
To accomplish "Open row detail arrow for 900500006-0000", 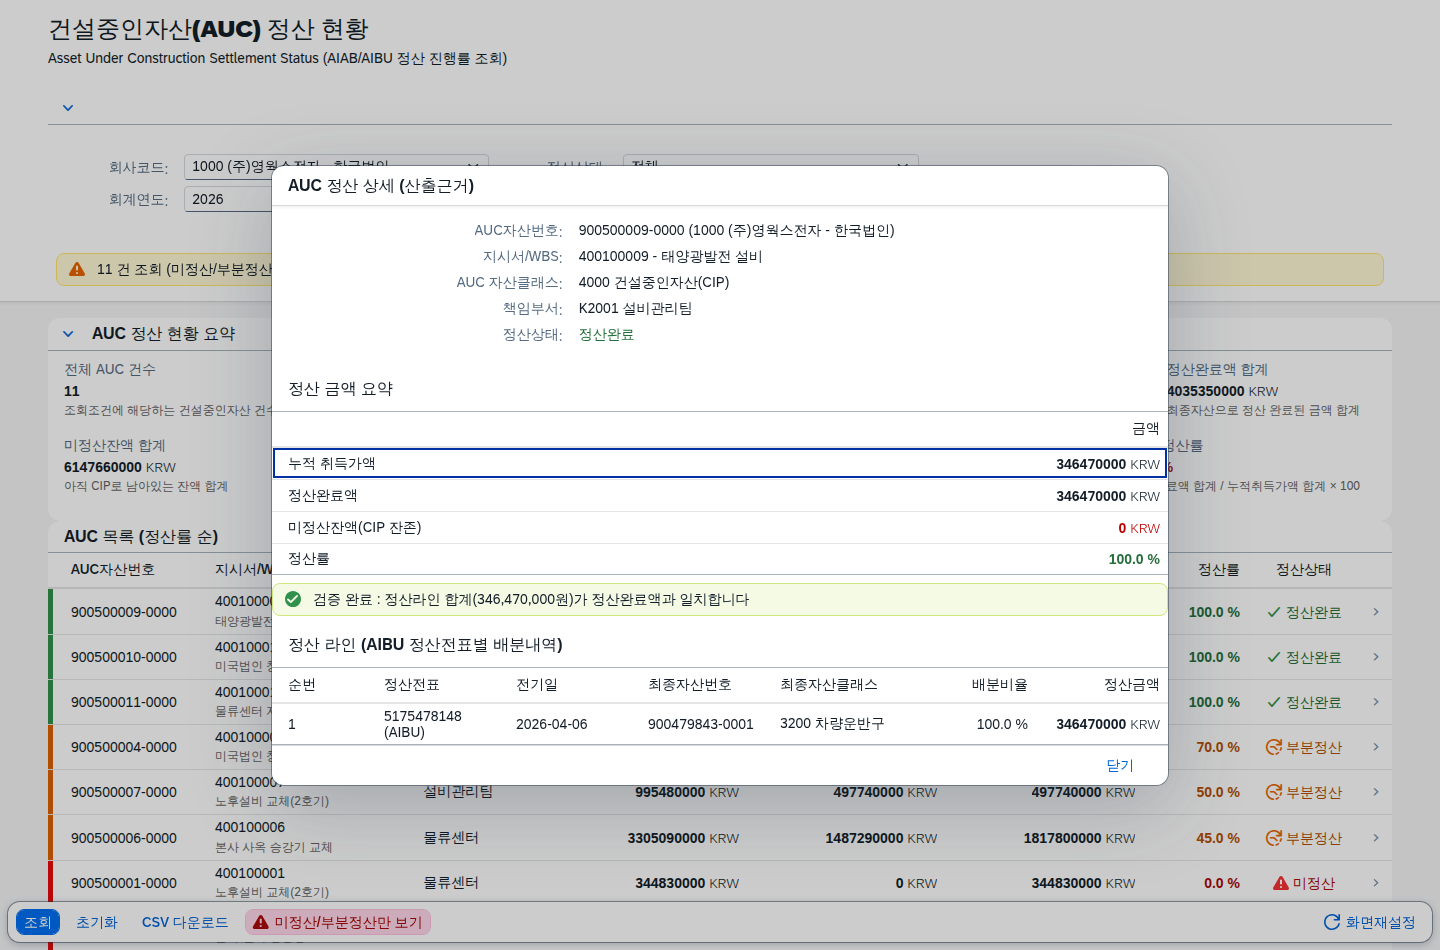I will pyautogui.click(x=1376, y=838).
